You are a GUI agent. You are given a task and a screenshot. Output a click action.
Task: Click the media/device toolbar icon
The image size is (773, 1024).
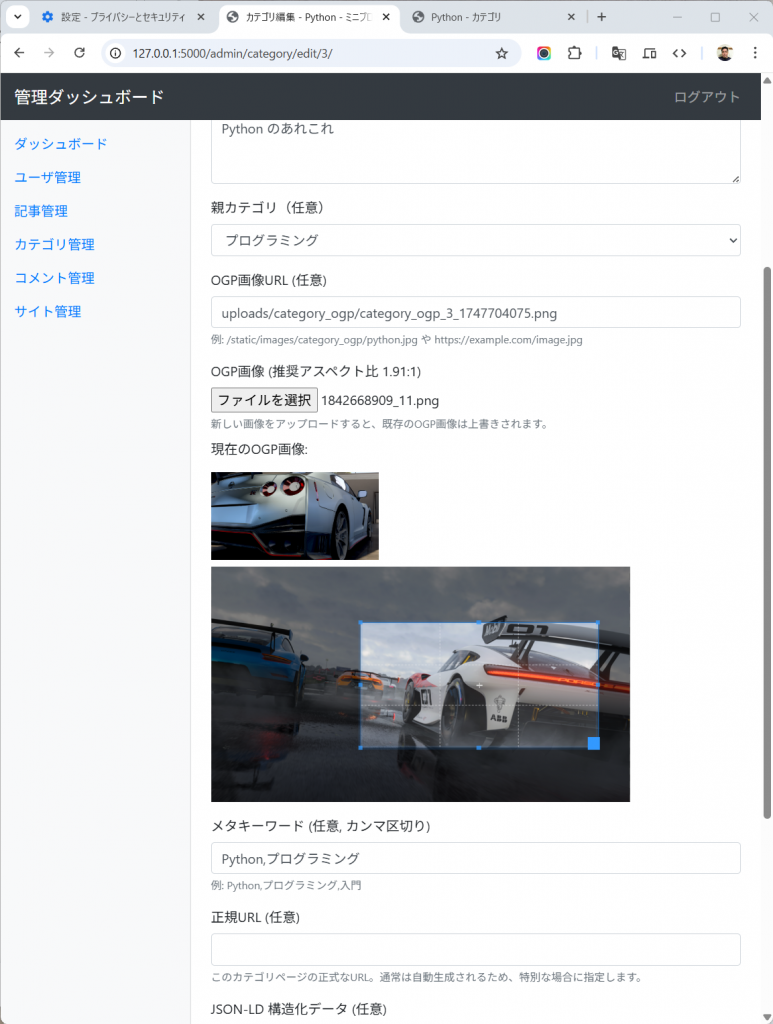[x=649, y=54]
